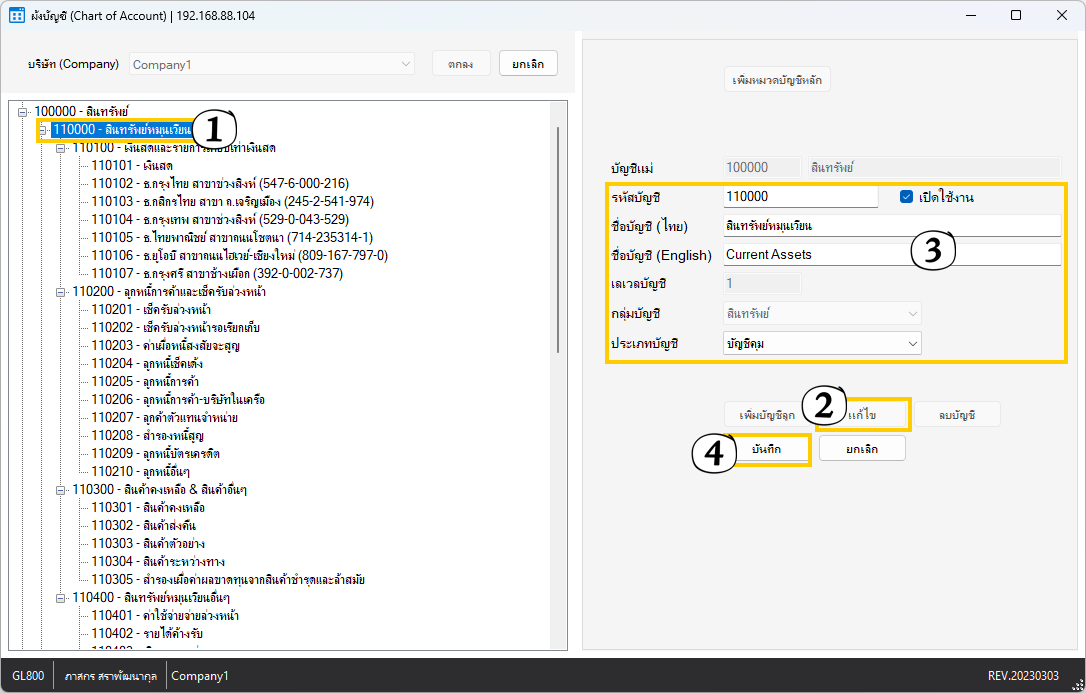Collapse the 110200 receivables tree node
The height and width of the screenshot is (693, 1086).
[x=61, y=292]
